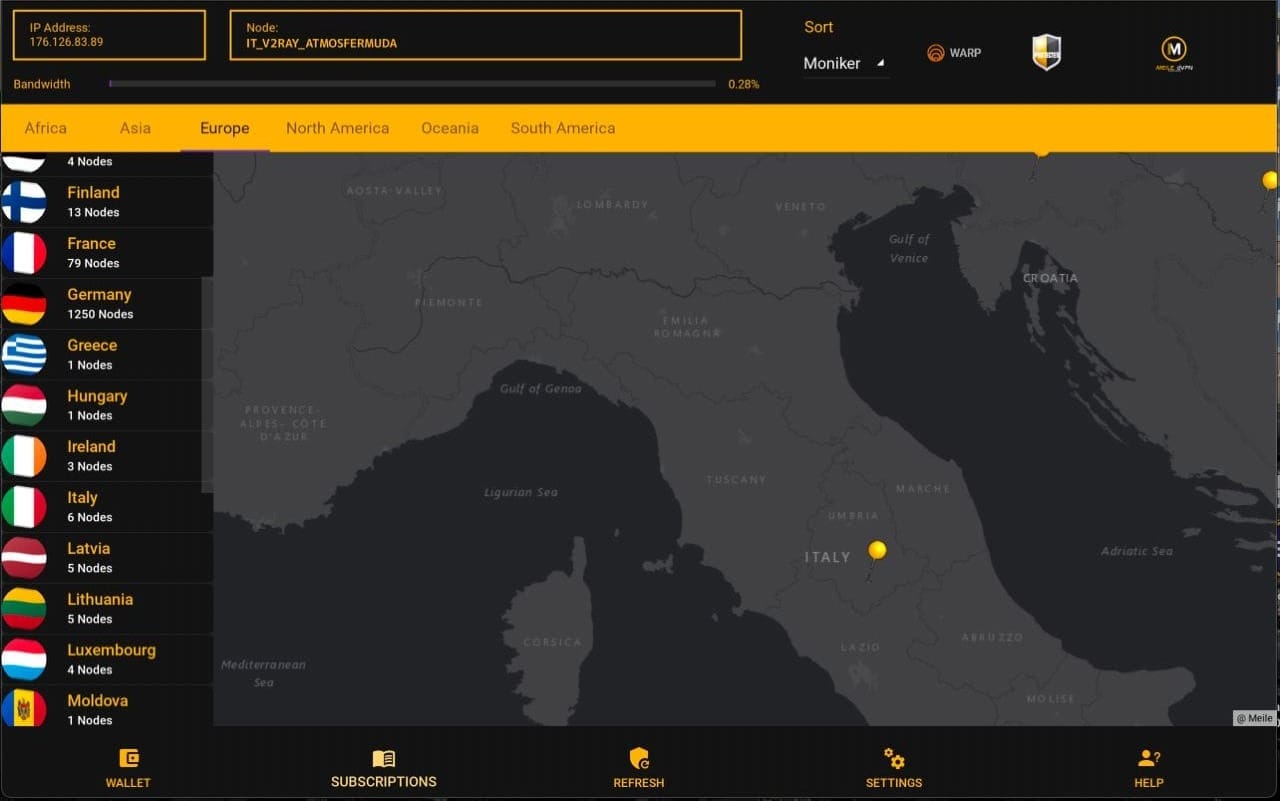Image resolution: width=1280 pixels, height=801 pixels.
Task: Select Luxembourg 4 Nodes entry
Action: tap(107, 660)
